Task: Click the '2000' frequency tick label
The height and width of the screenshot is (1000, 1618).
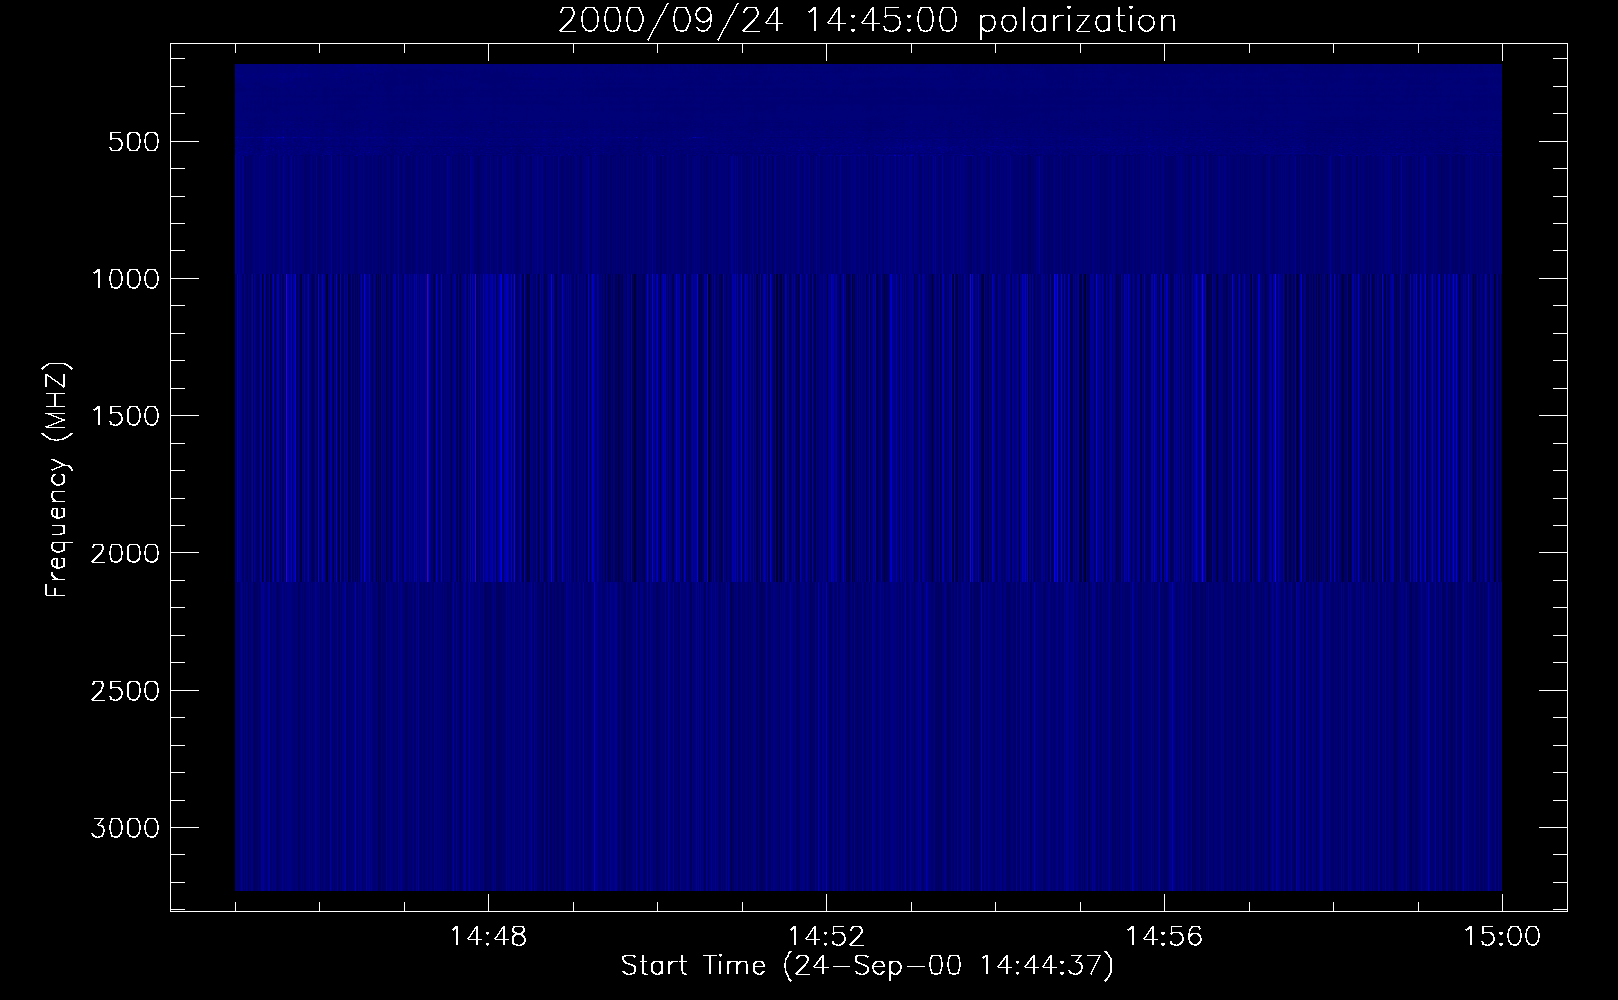Action: (125, 553)
